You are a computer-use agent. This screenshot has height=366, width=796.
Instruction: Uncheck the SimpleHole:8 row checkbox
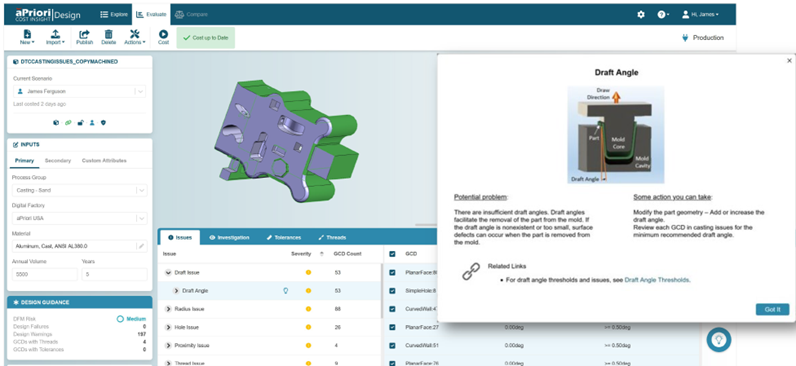392,291
